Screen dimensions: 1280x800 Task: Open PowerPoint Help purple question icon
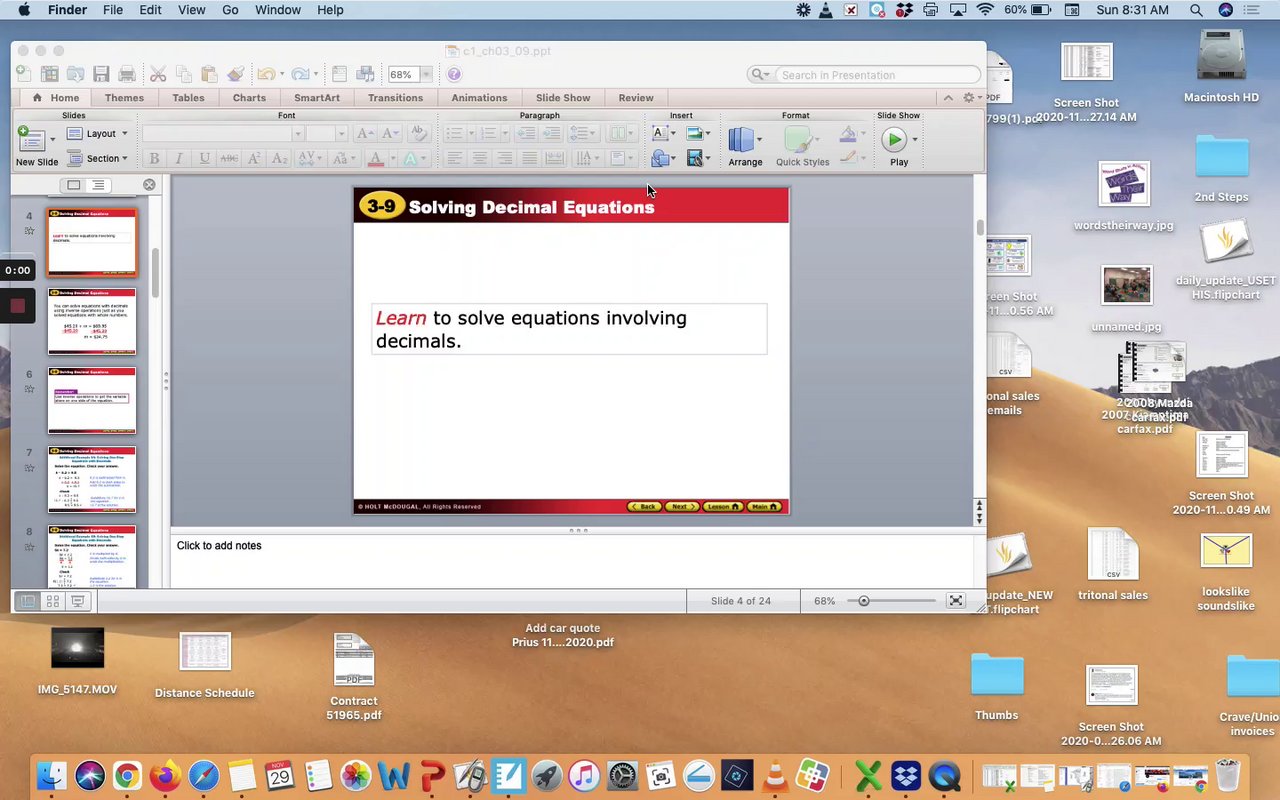[454, 74]
